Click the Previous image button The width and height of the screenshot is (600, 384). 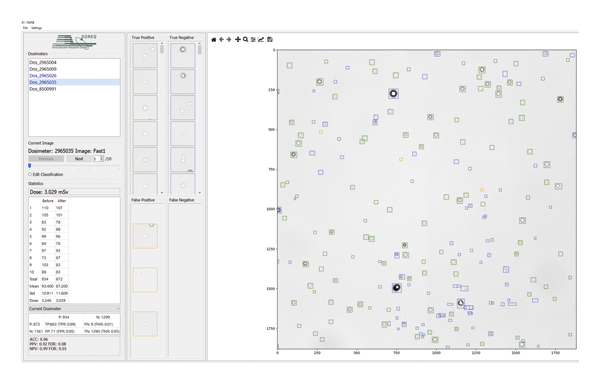tap(46, 159)
